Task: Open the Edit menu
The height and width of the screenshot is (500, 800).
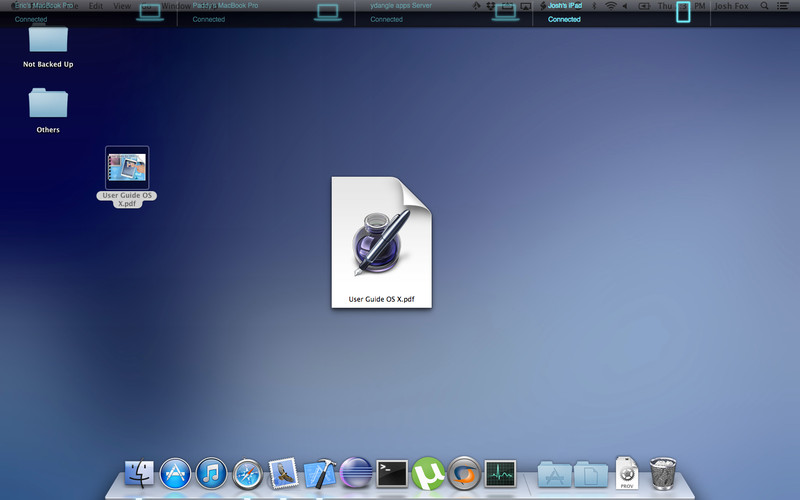Action: (96, 6)
